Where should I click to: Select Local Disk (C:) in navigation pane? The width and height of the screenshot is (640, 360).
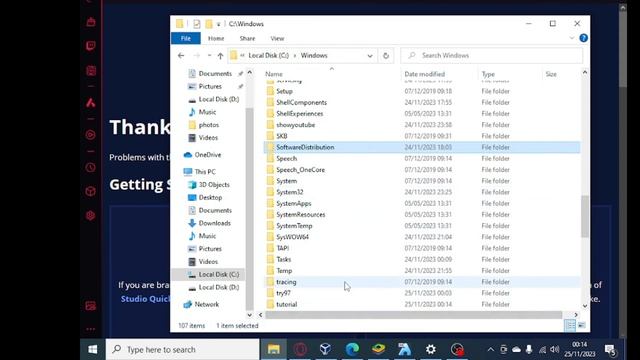218,275
